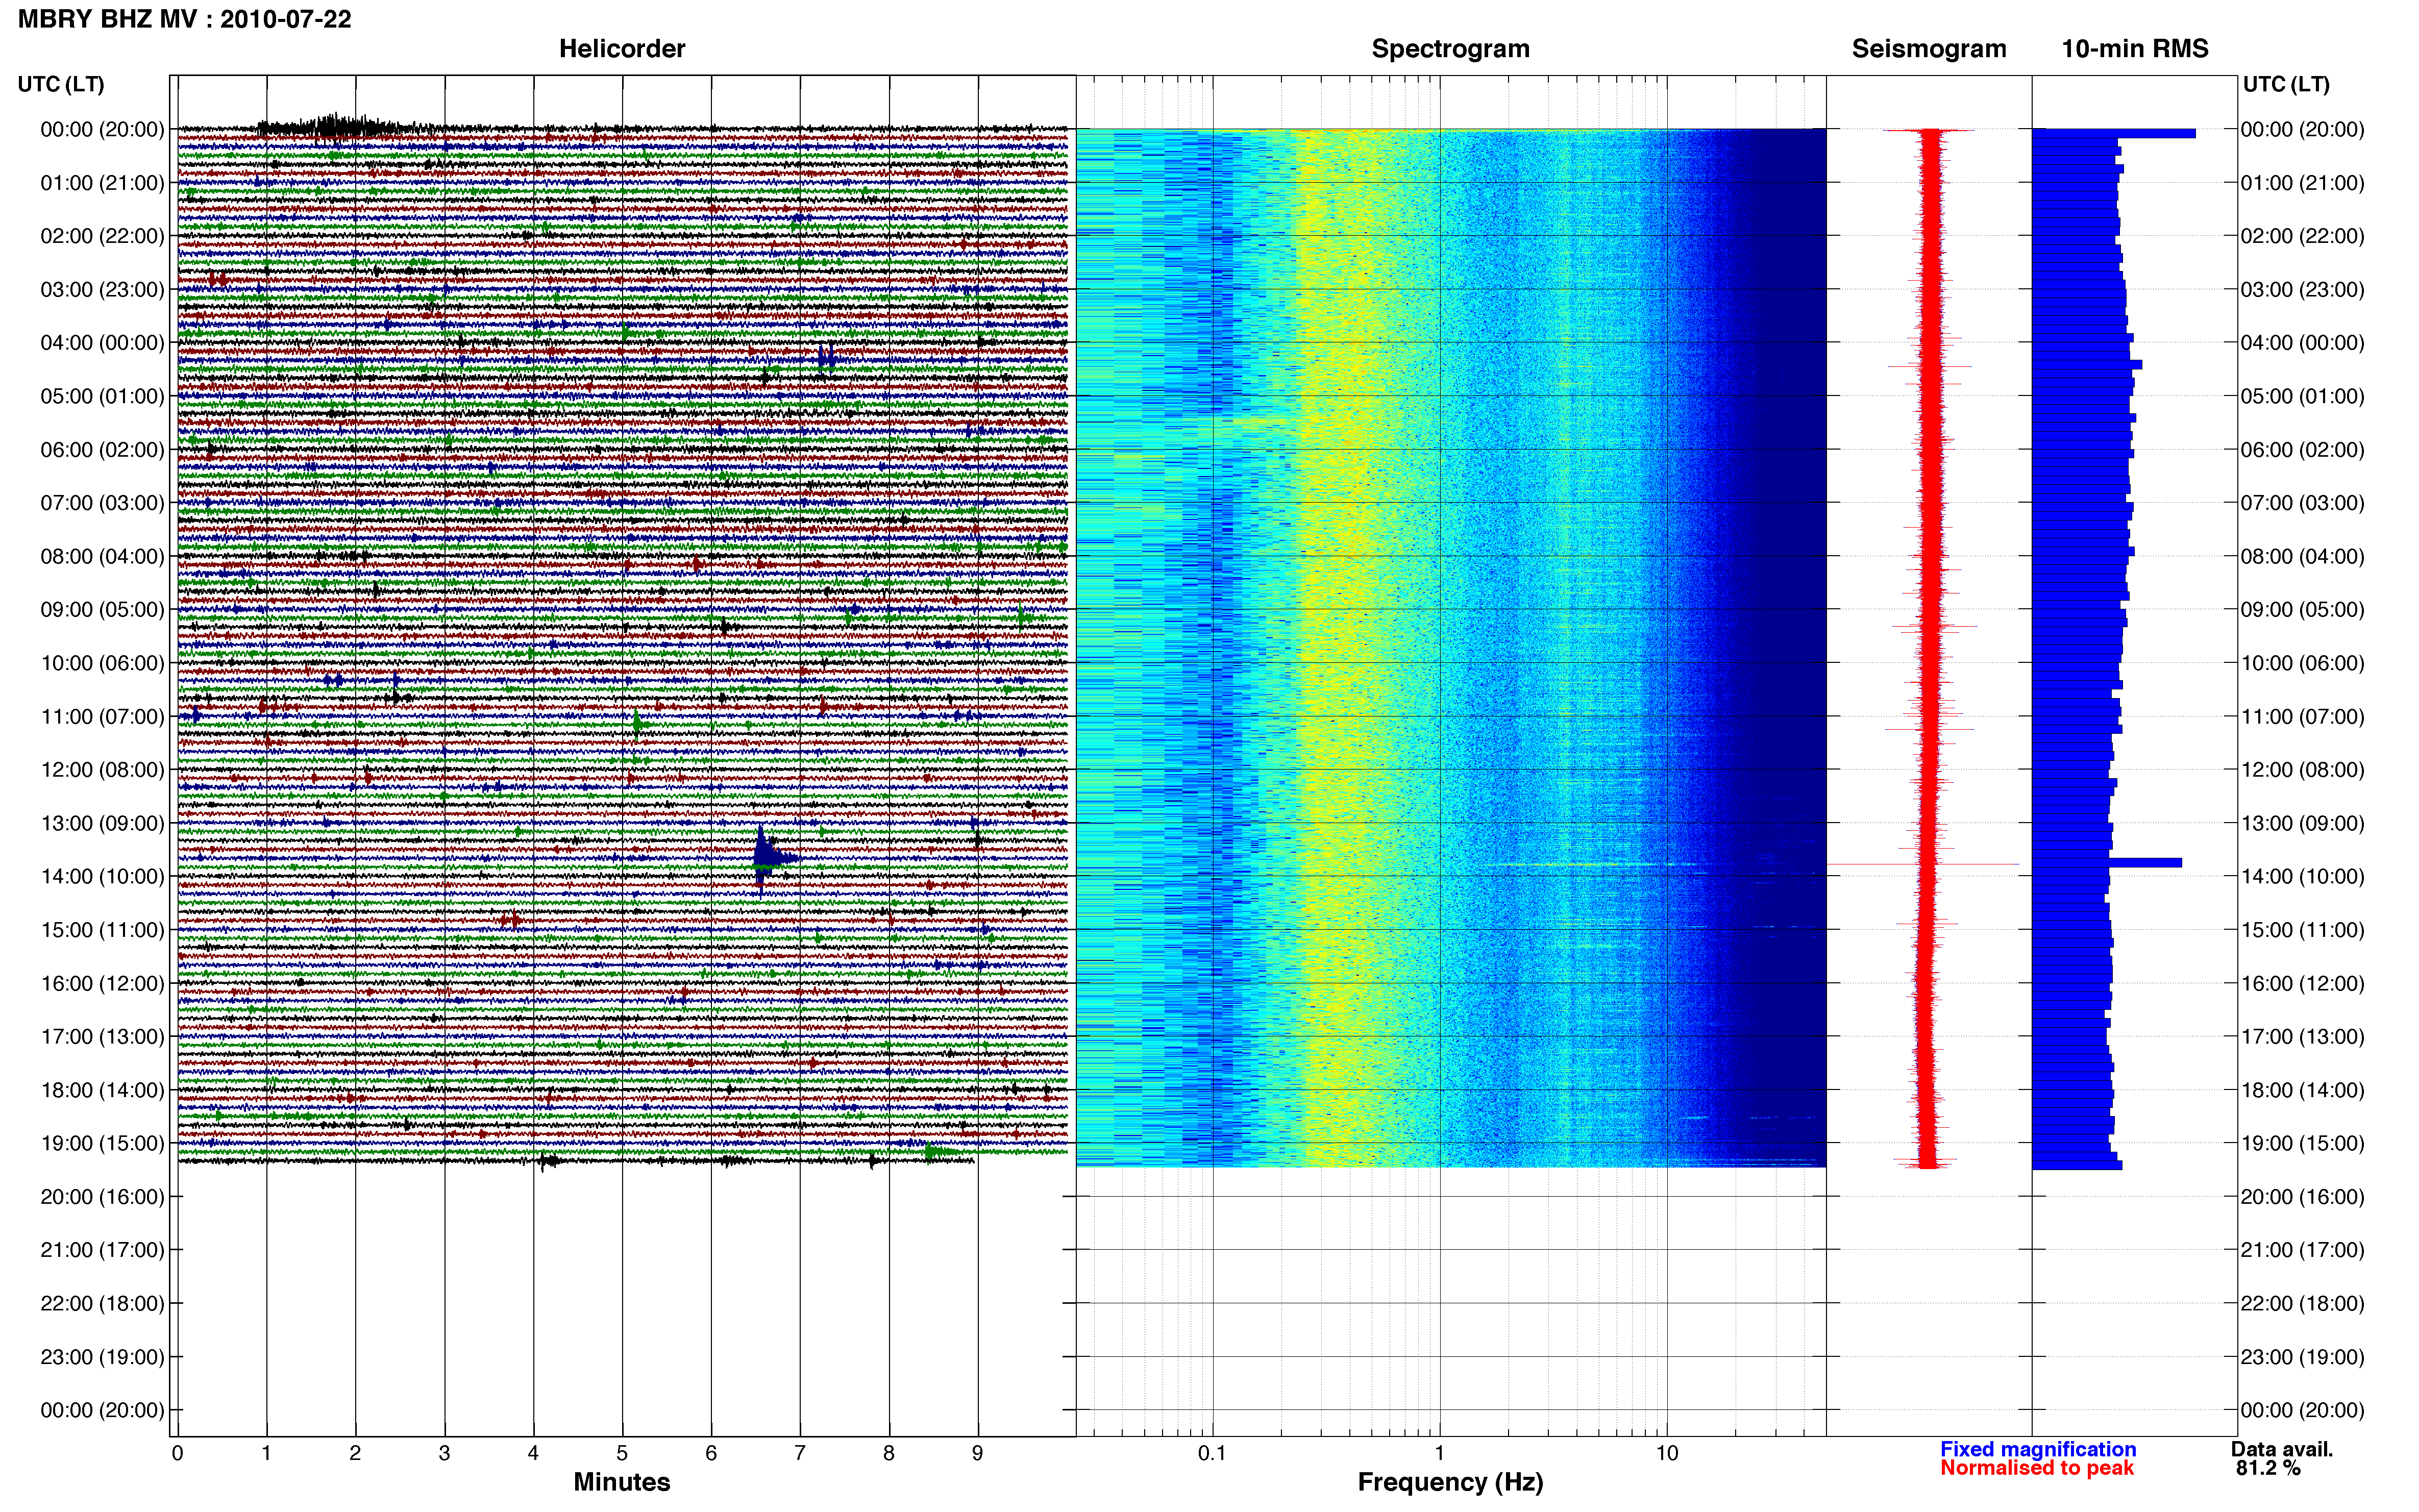The width and height of the screenshot is (2419, 1512).
Task: Click '08:00 (04:00)' time label next to Helicorder
Action: pyautogui.click(x=102, y=556)
